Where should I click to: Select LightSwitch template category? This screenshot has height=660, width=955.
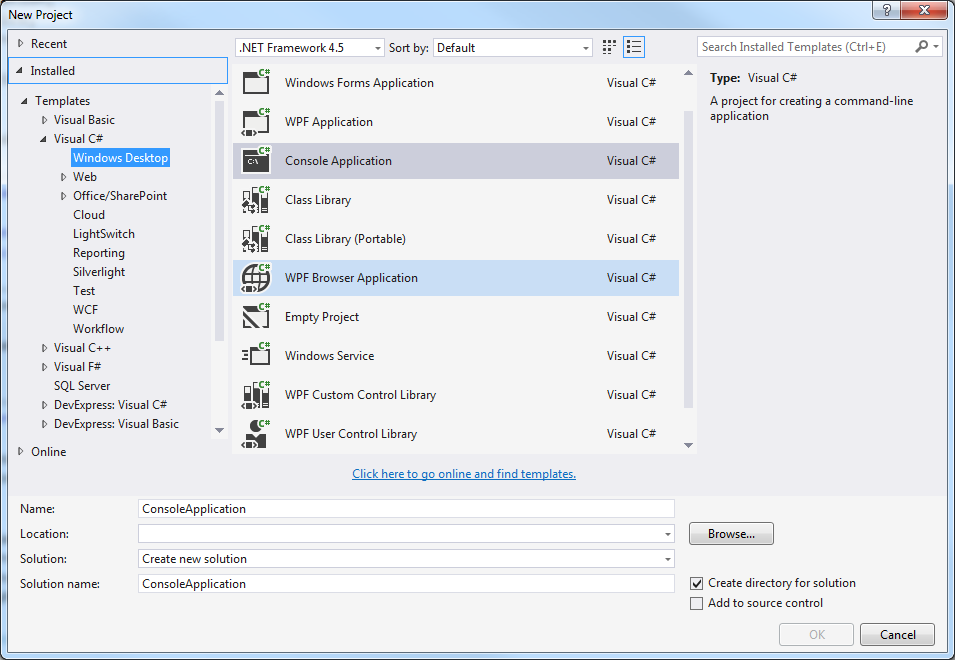click(x=104, y=234)
